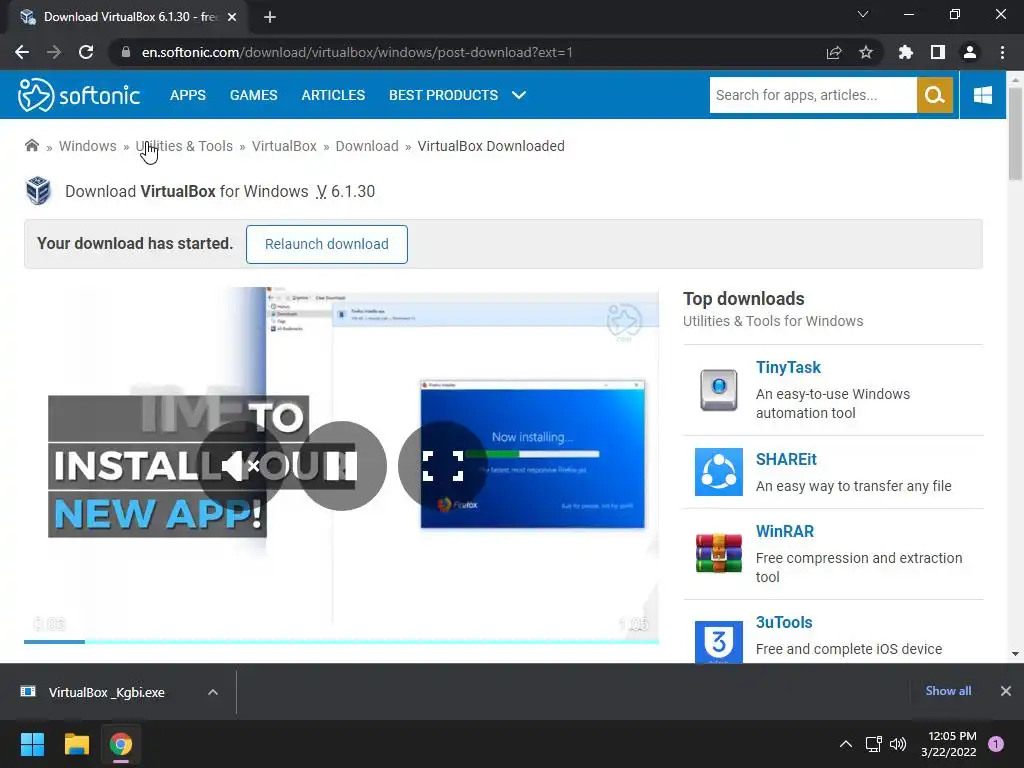
Task: Open WinRAR title link
Action: coord(785,531)
